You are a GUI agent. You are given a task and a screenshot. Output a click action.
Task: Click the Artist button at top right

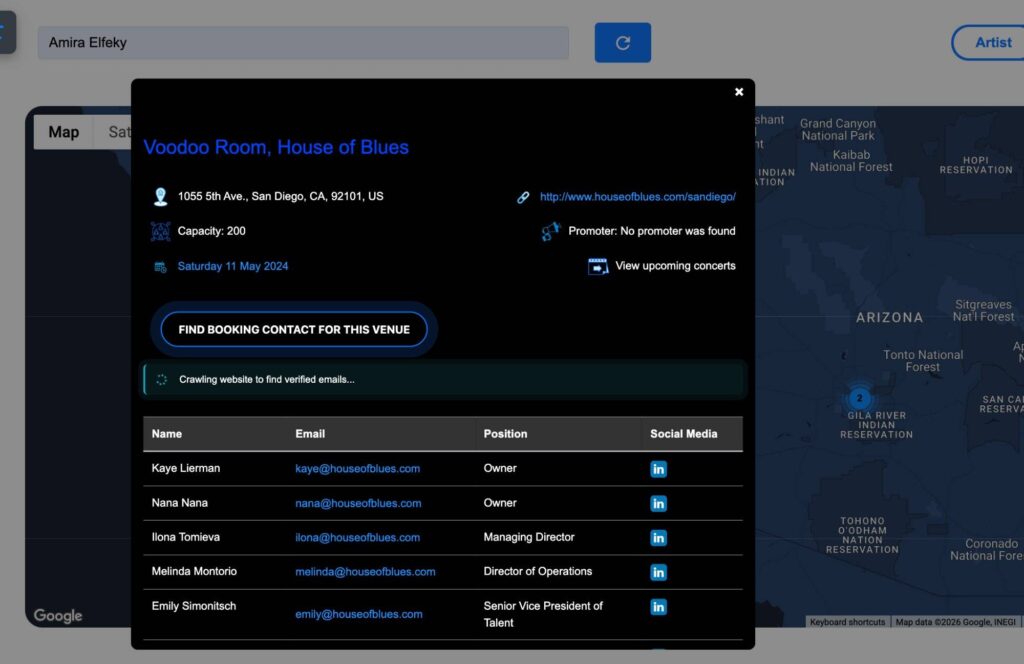991,42
